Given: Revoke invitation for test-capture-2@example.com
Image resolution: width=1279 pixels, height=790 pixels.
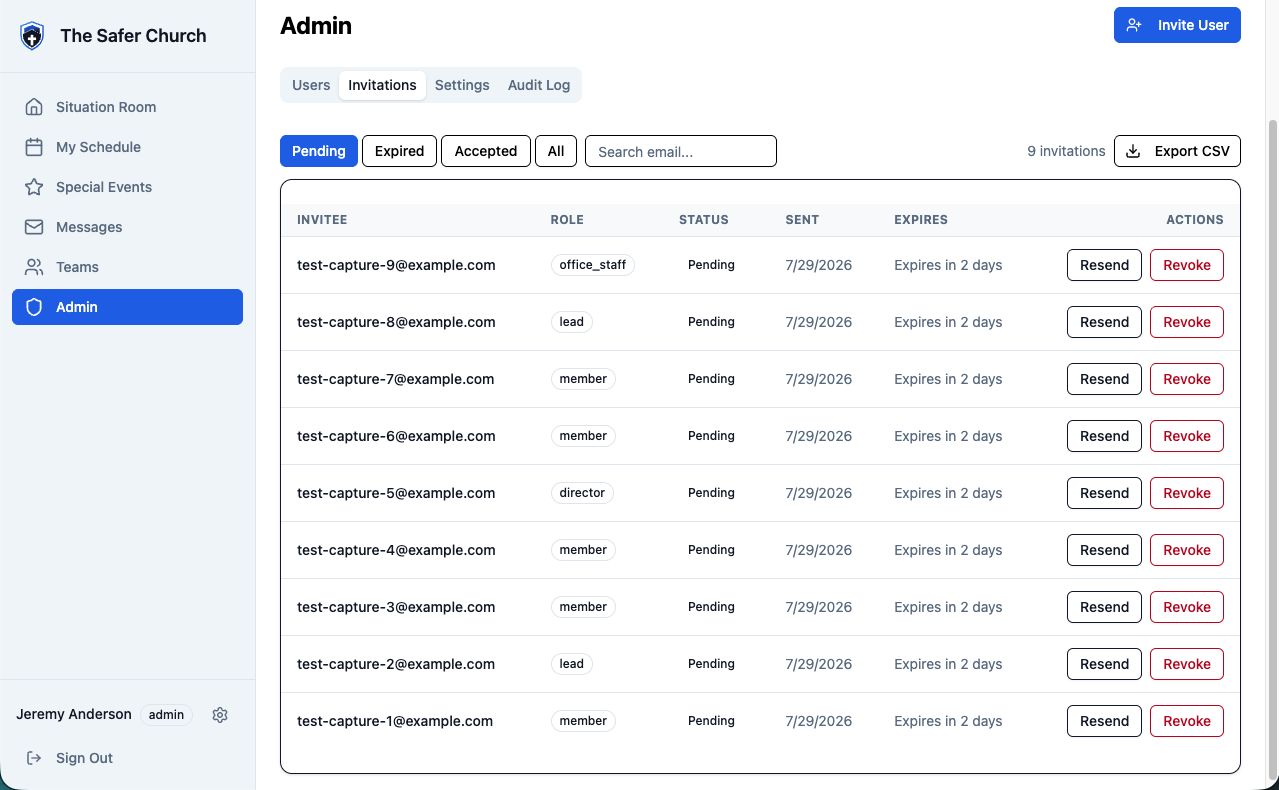Looking at the screenshot, I should click(1187, 664).
